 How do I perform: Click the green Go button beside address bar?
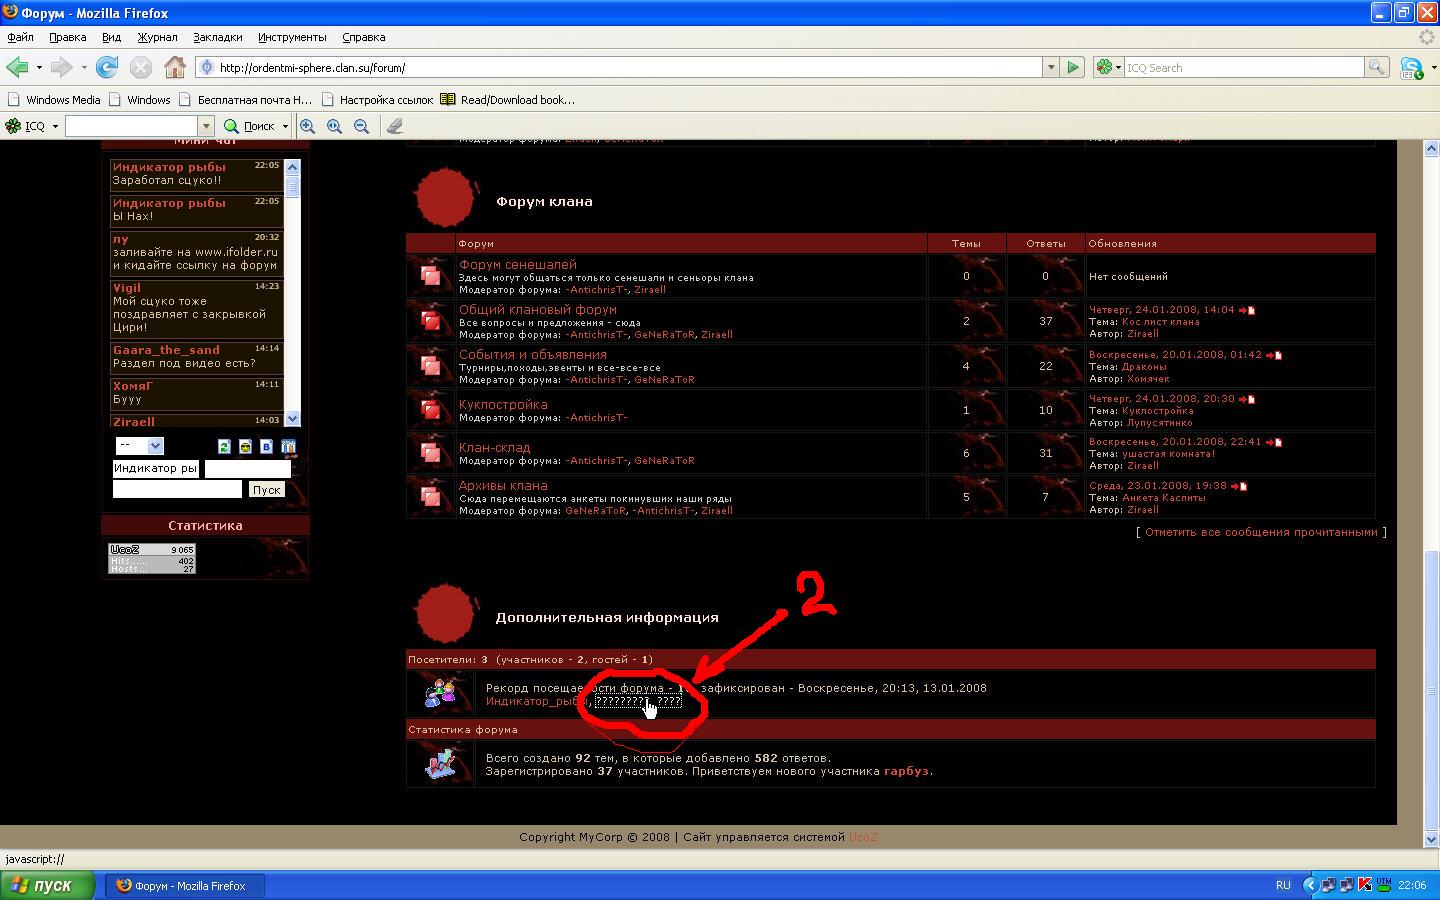(1073, 67)
